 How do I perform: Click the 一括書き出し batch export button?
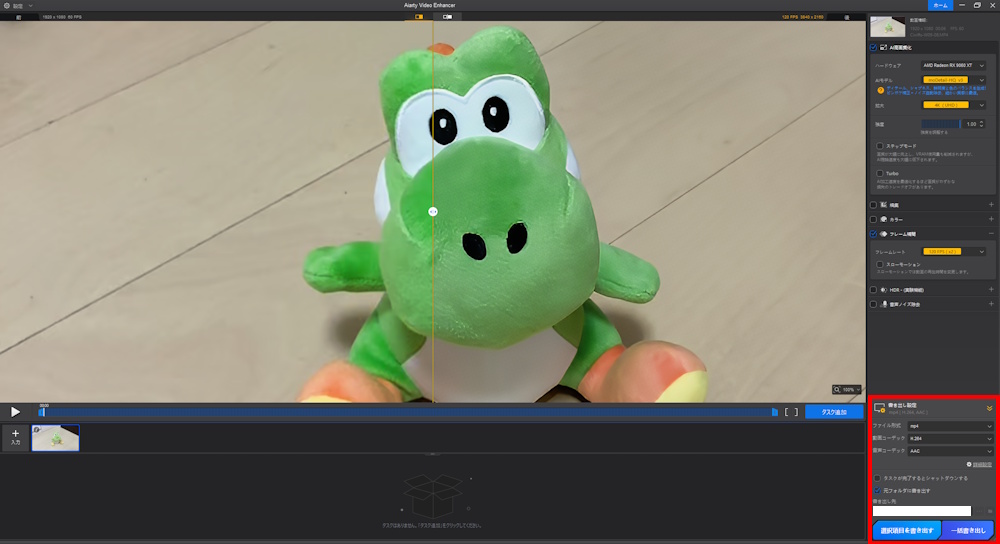pyautogui.click(x=967, y=531)
